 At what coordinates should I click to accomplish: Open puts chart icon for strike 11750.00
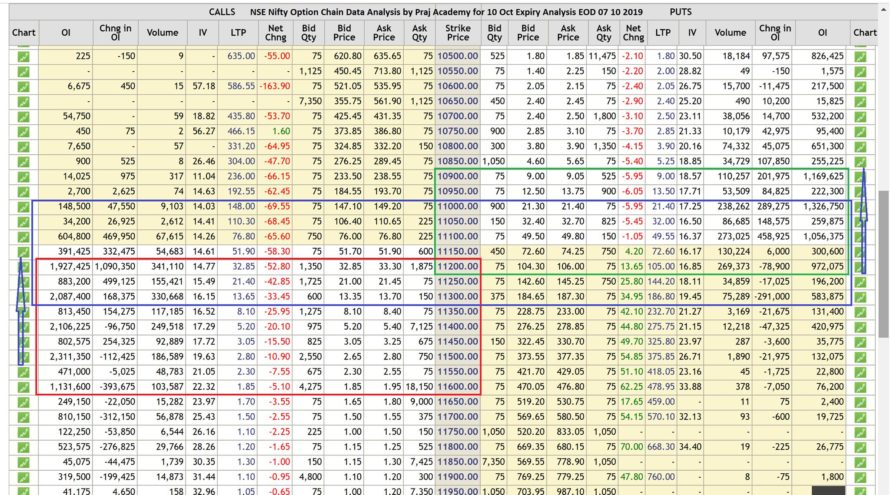pos(860,433)
